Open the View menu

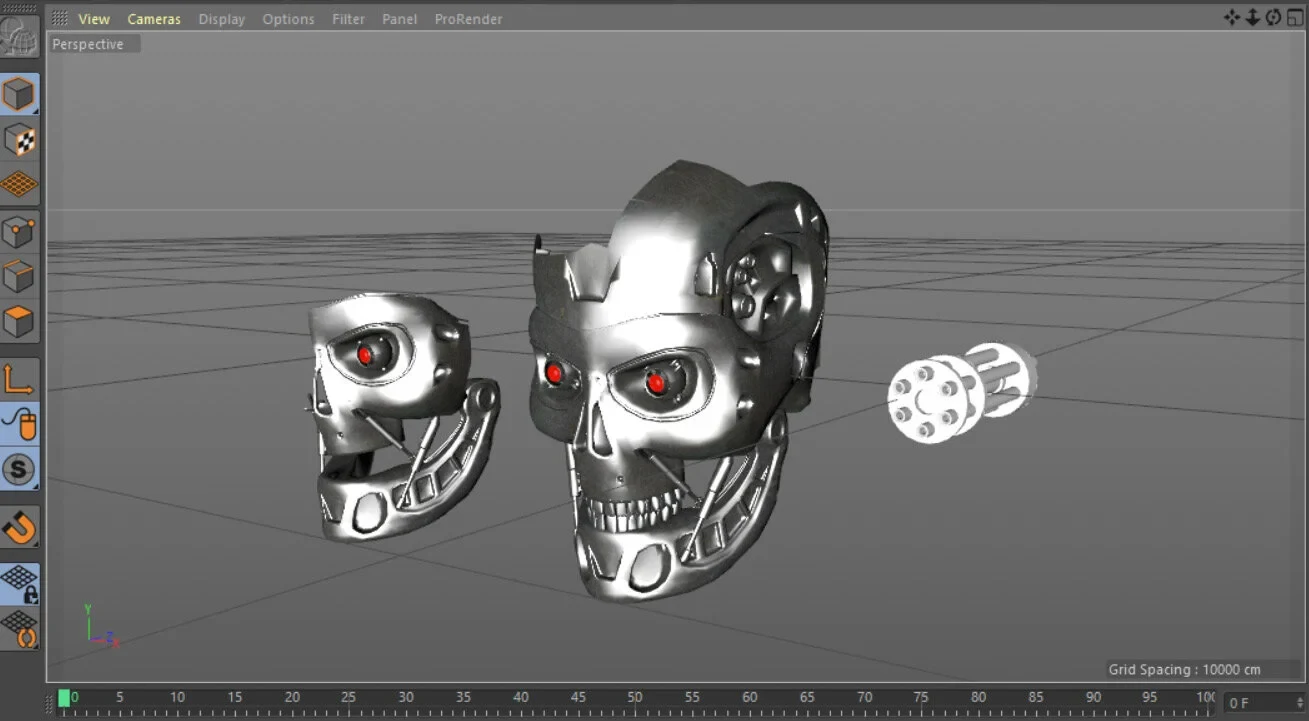pyautogui.click(x=94, y=19)
